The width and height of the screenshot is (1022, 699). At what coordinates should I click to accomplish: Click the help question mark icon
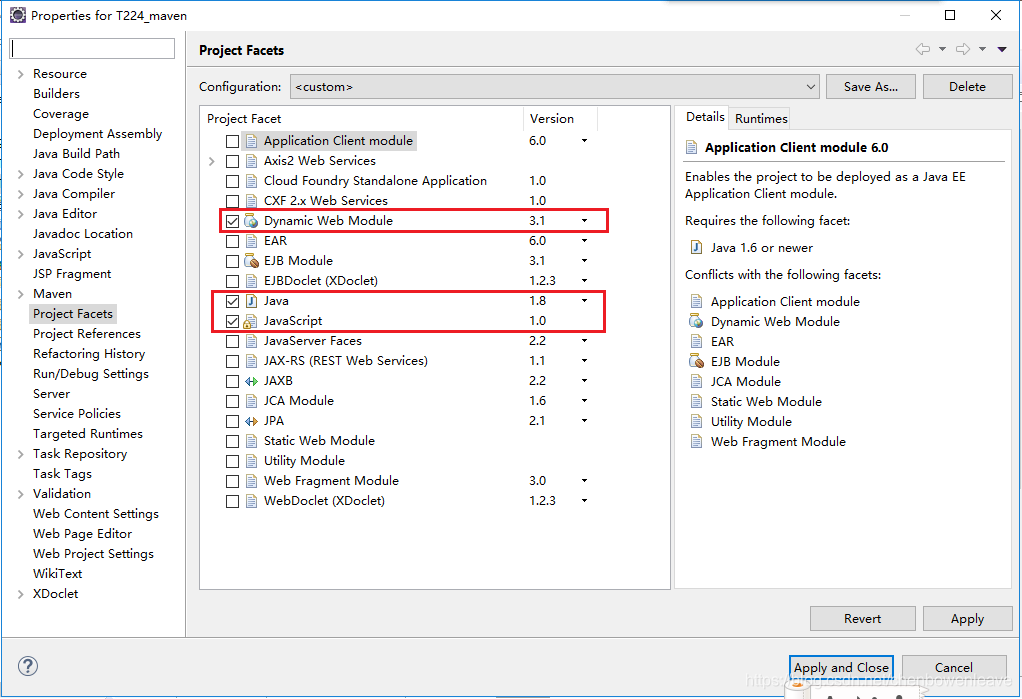click(x=27, y=666)
